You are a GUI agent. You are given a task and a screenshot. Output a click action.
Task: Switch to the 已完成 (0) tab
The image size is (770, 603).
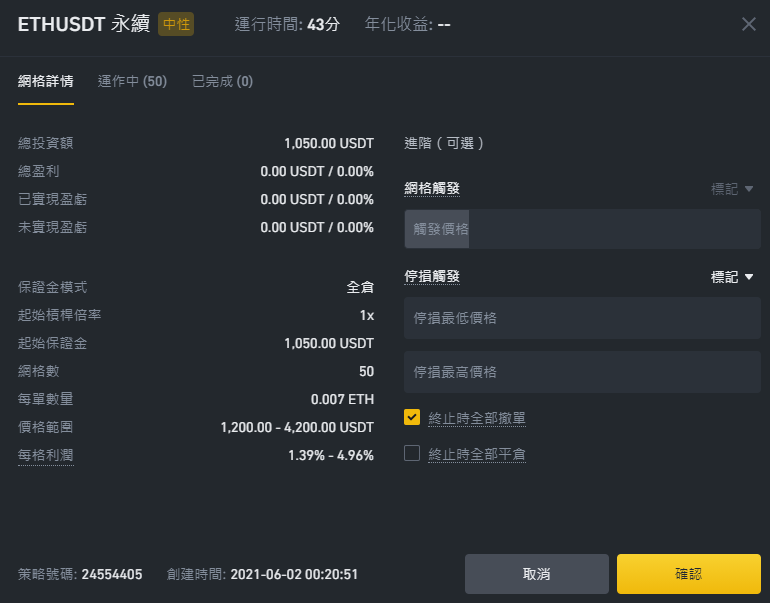point(222,81)
